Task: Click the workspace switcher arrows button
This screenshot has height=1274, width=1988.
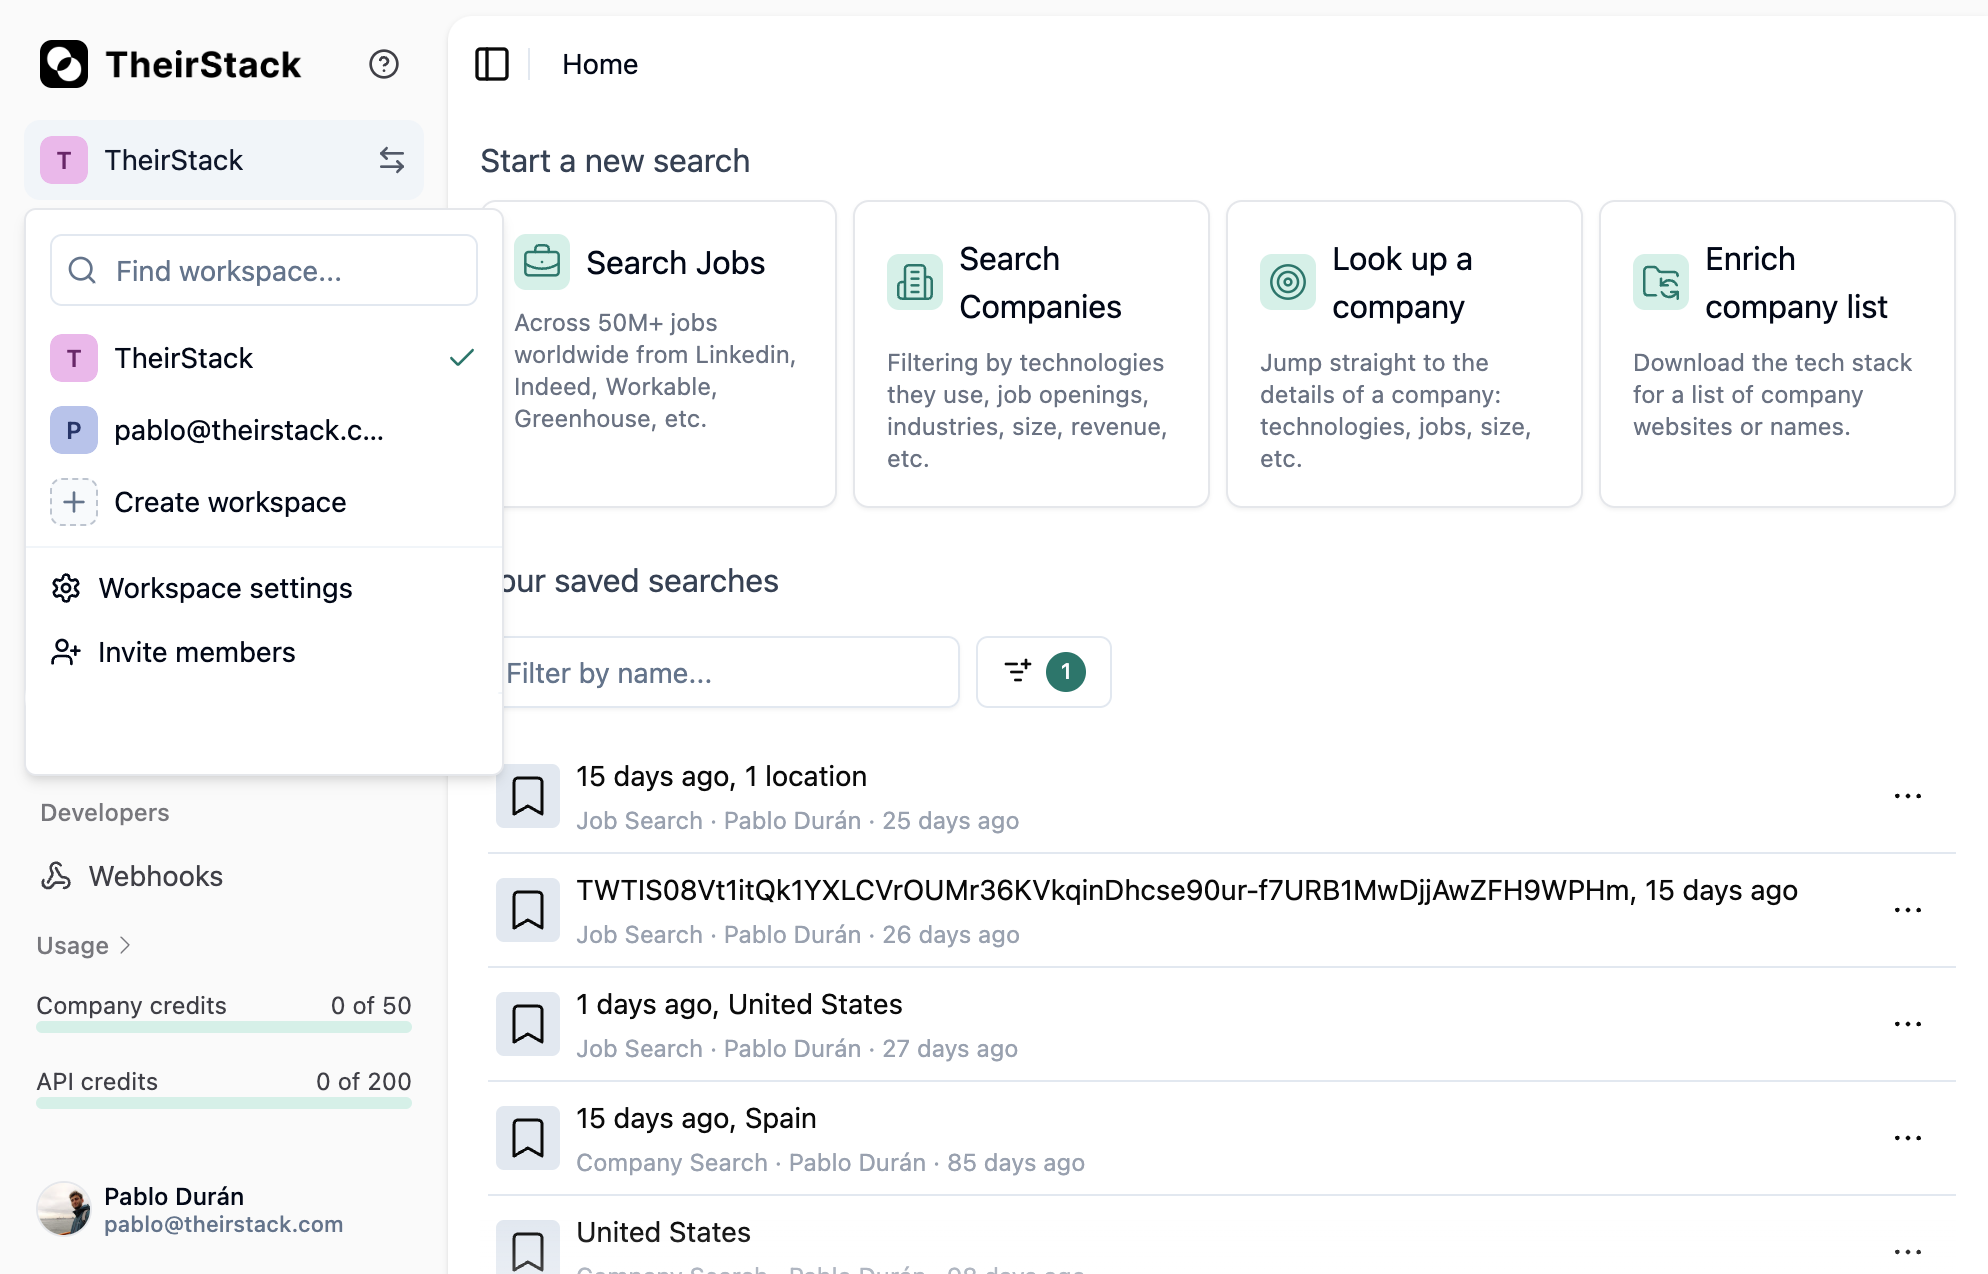Action: [391, 160]
